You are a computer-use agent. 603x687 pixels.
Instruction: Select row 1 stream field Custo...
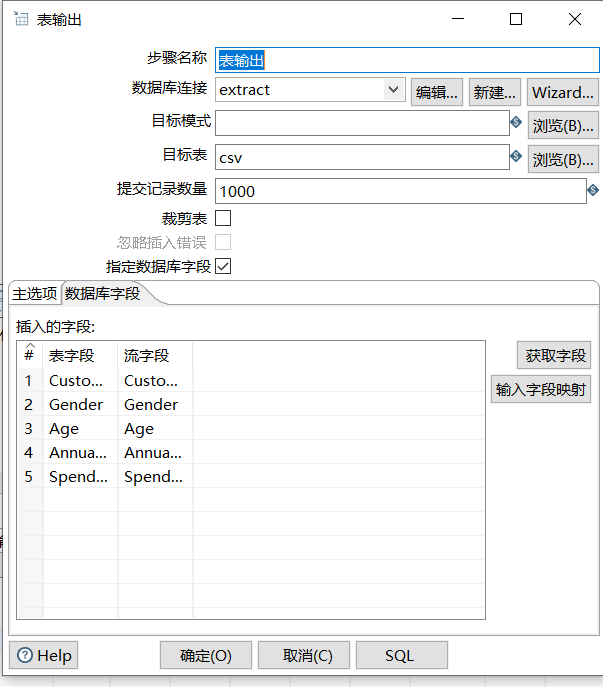tap(156, 380)
